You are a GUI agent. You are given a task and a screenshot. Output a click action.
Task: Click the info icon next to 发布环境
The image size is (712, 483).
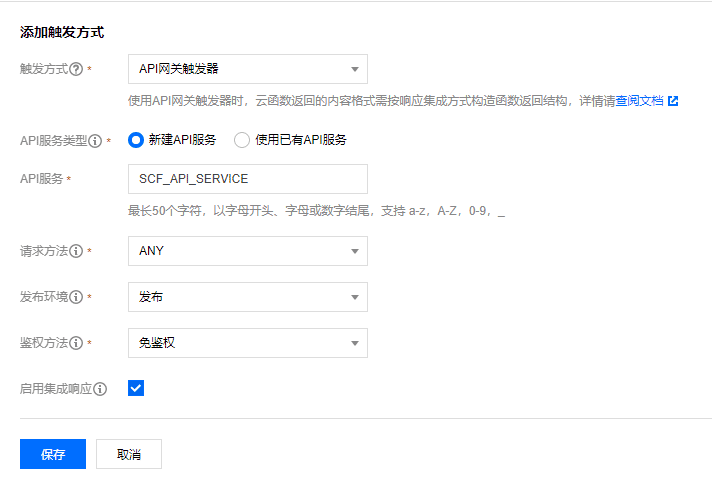point(76,297)
